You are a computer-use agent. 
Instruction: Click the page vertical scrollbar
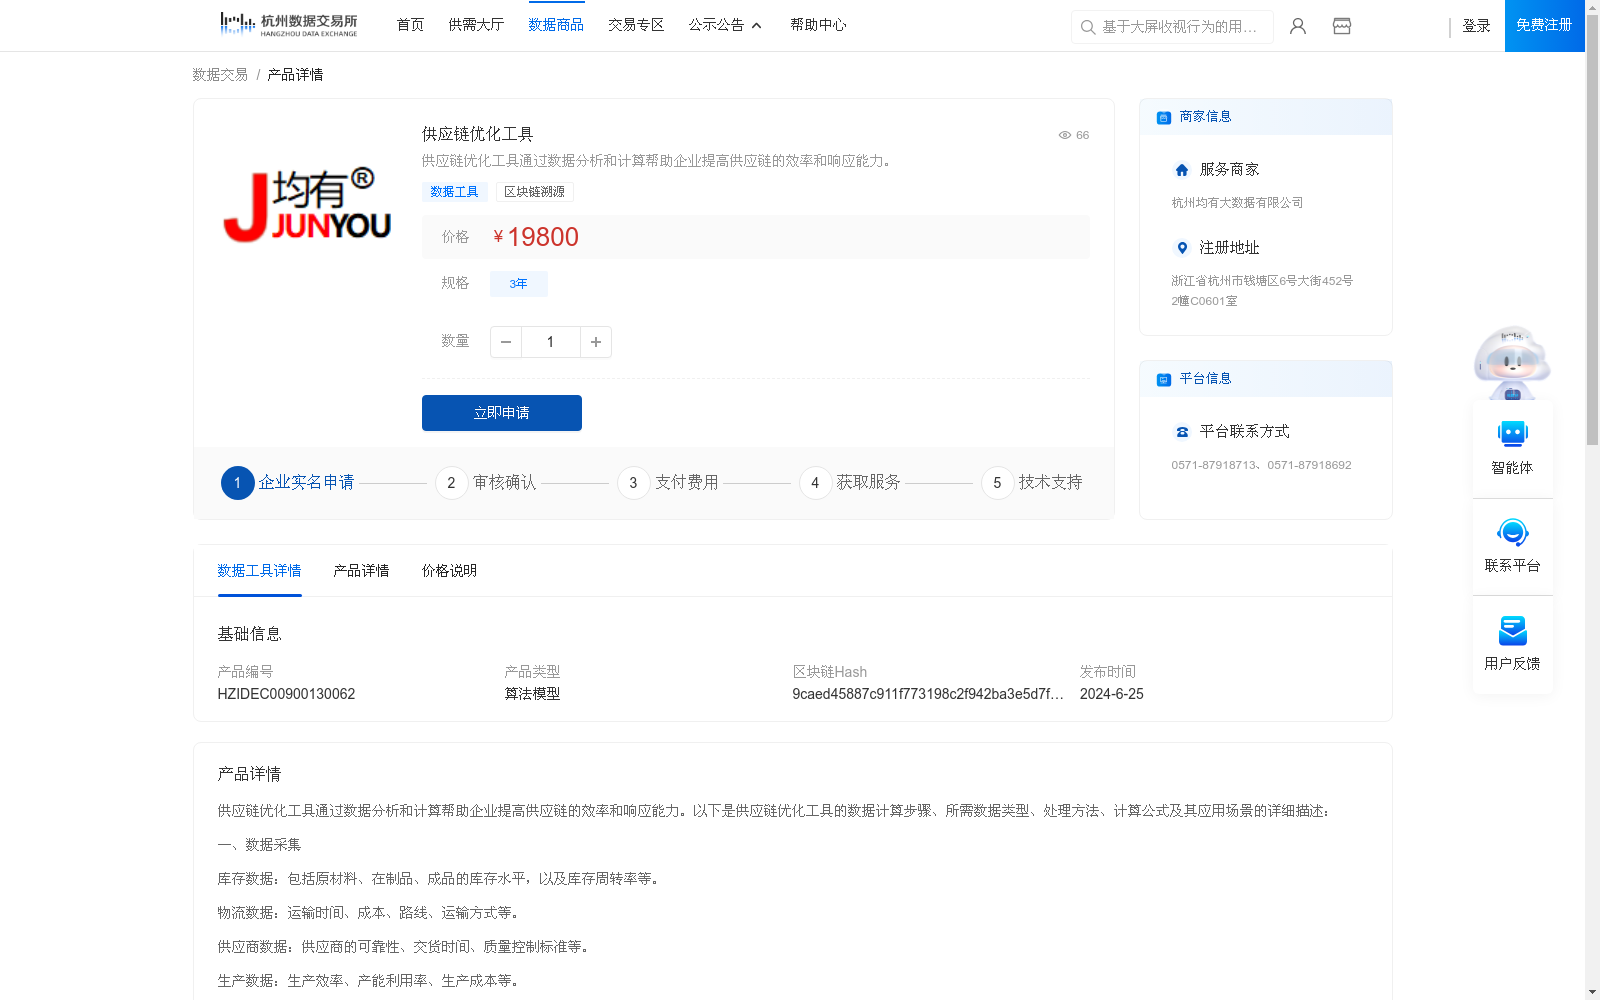(1592, 230)
